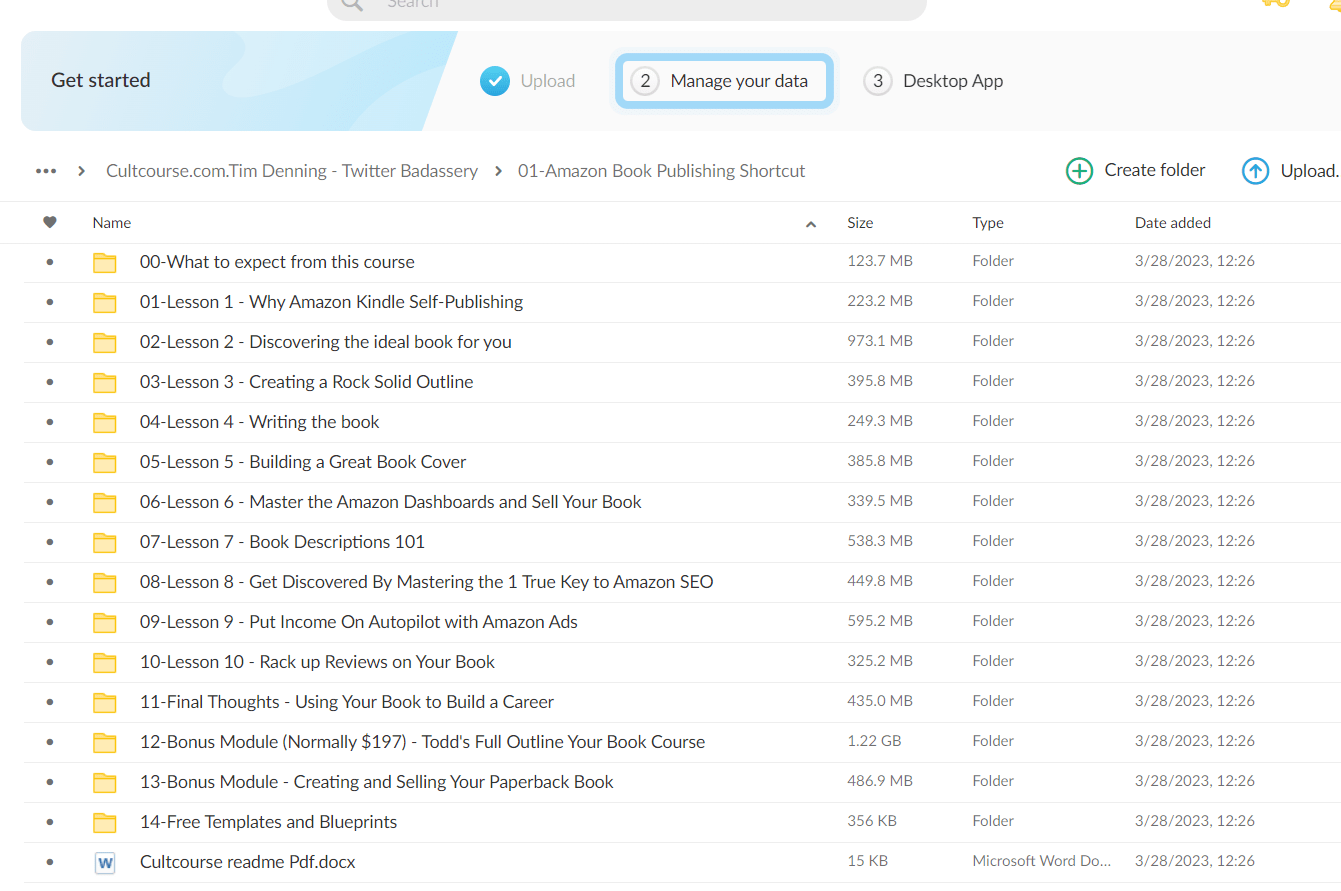
Task: Select the Upload step tab
Action: tap(528, 81)
